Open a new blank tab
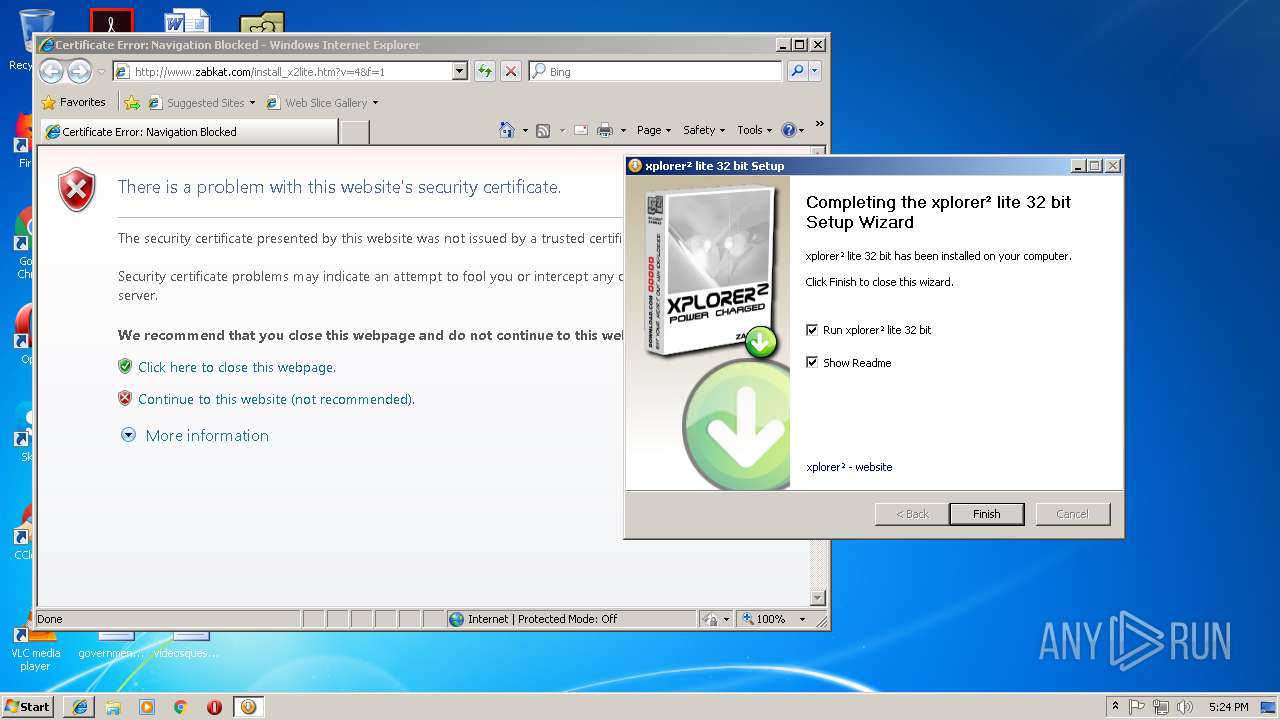This screenshot has width=1280, height=720. tap(355, 132)
